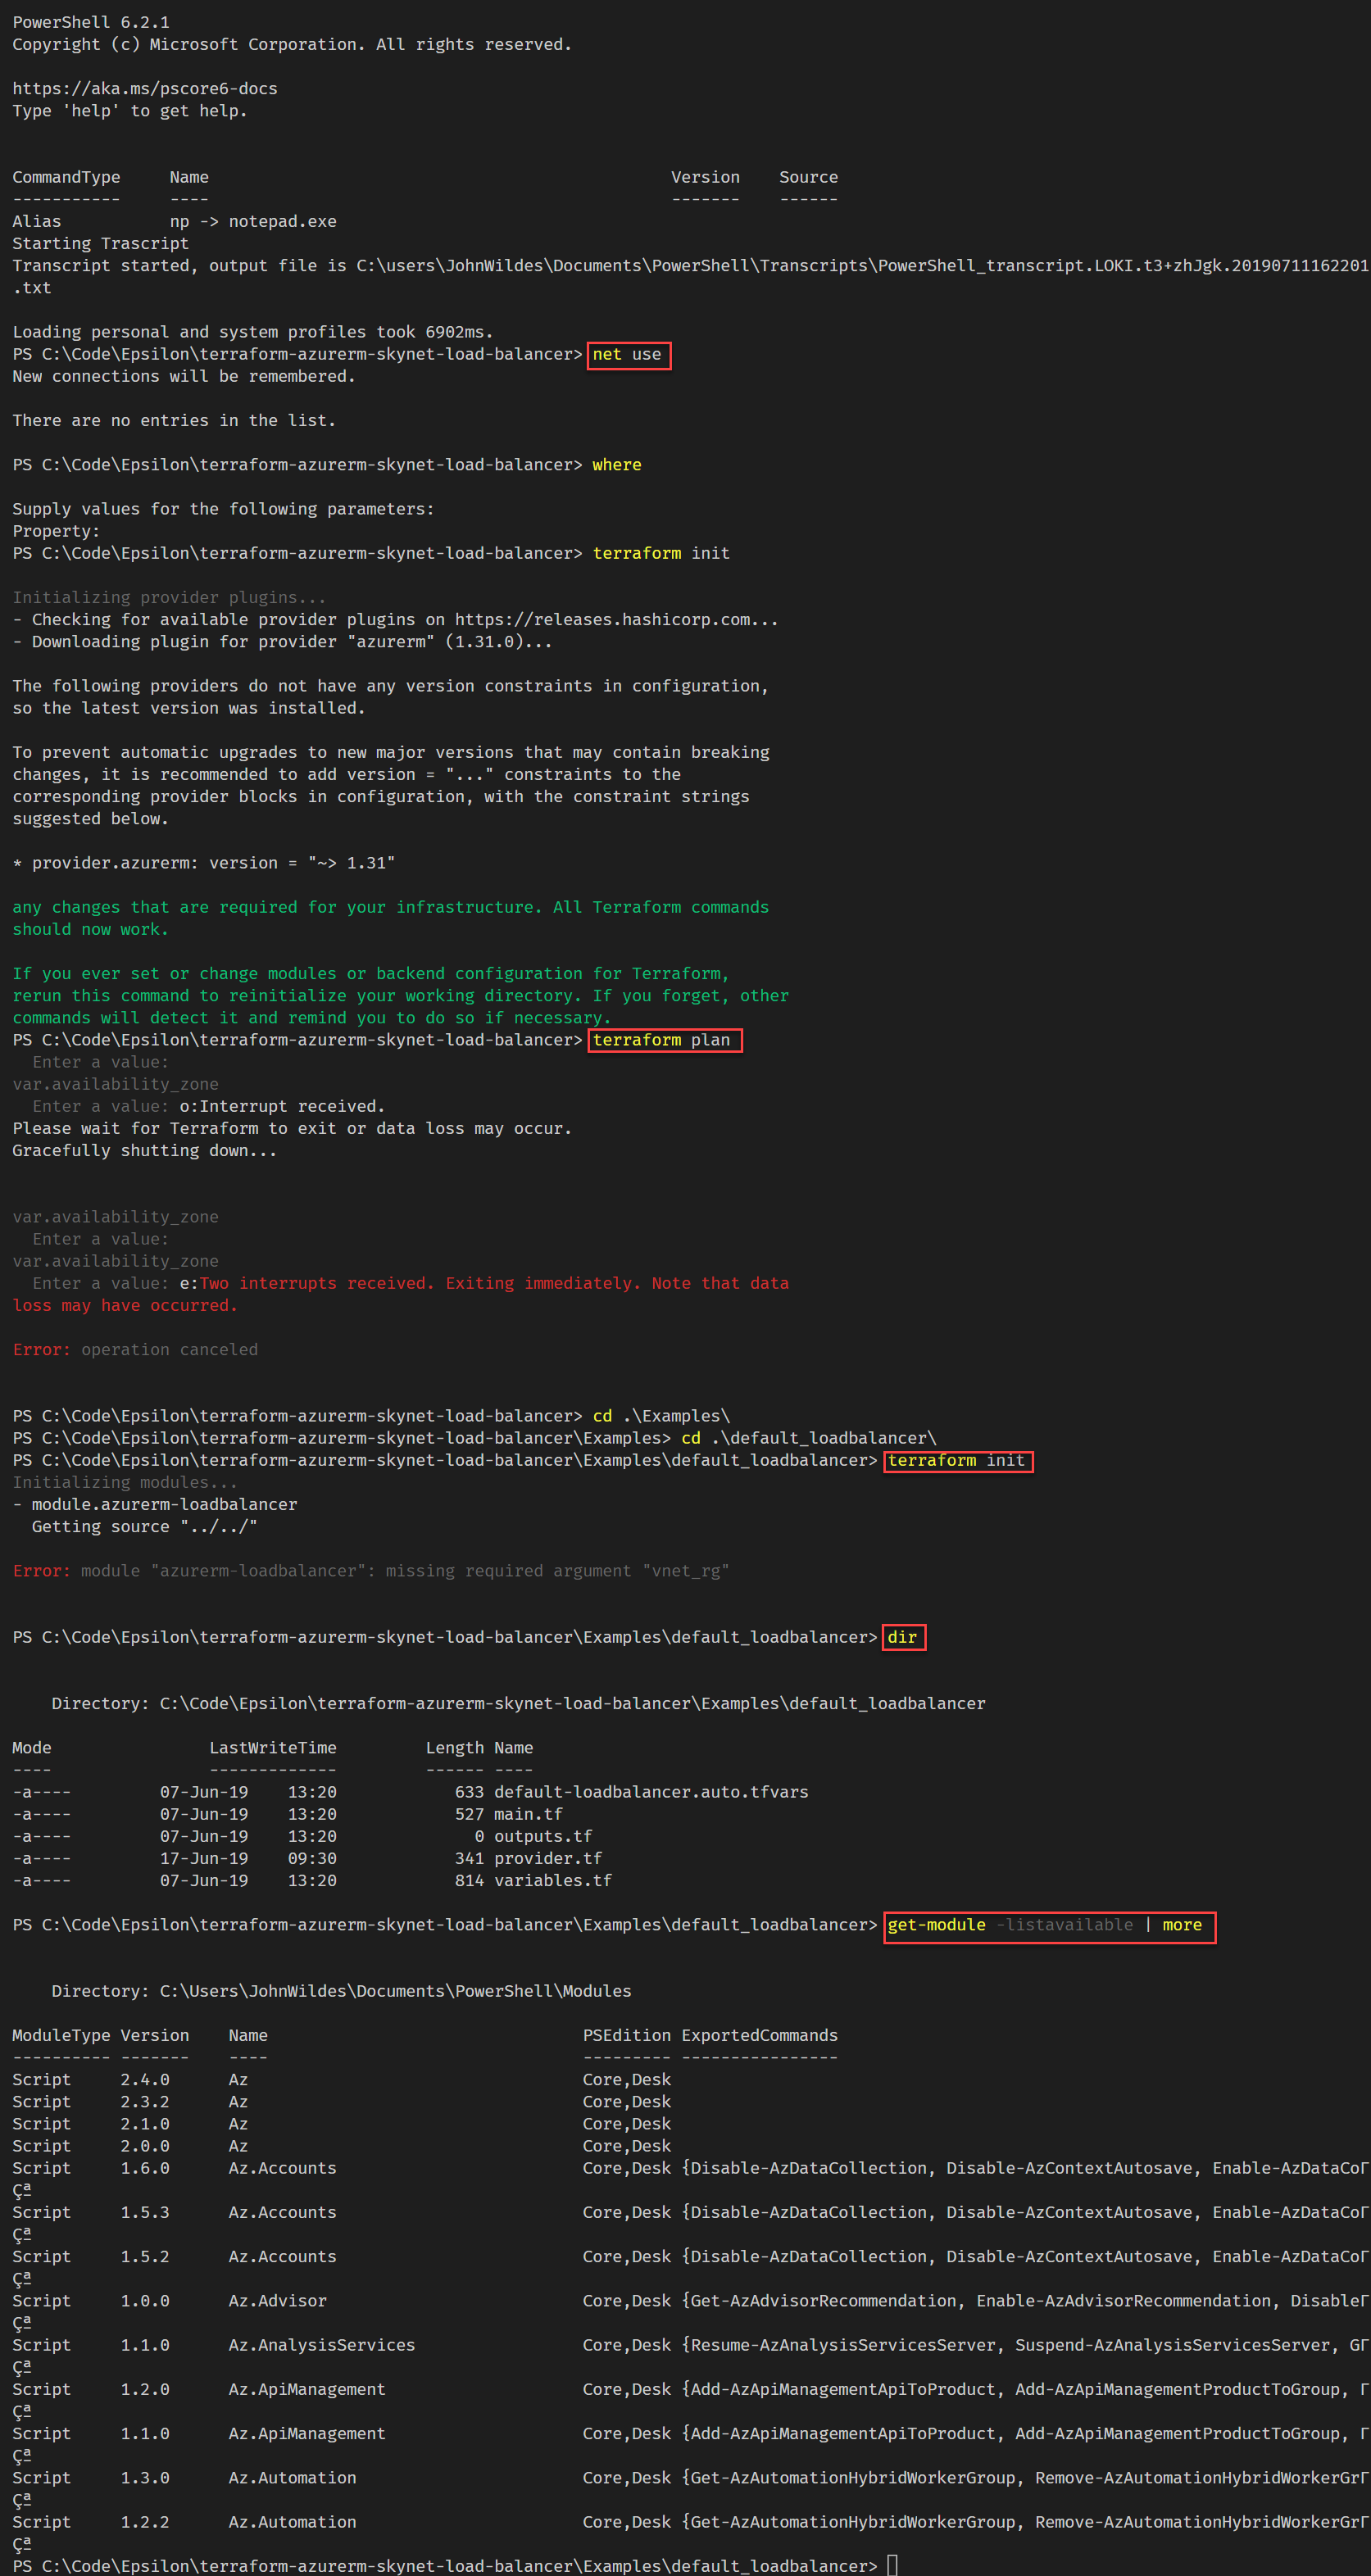Select the highlighted "terraform plan" command
Screen dimensions: 1371x2576
click(x=663, y=1040)
